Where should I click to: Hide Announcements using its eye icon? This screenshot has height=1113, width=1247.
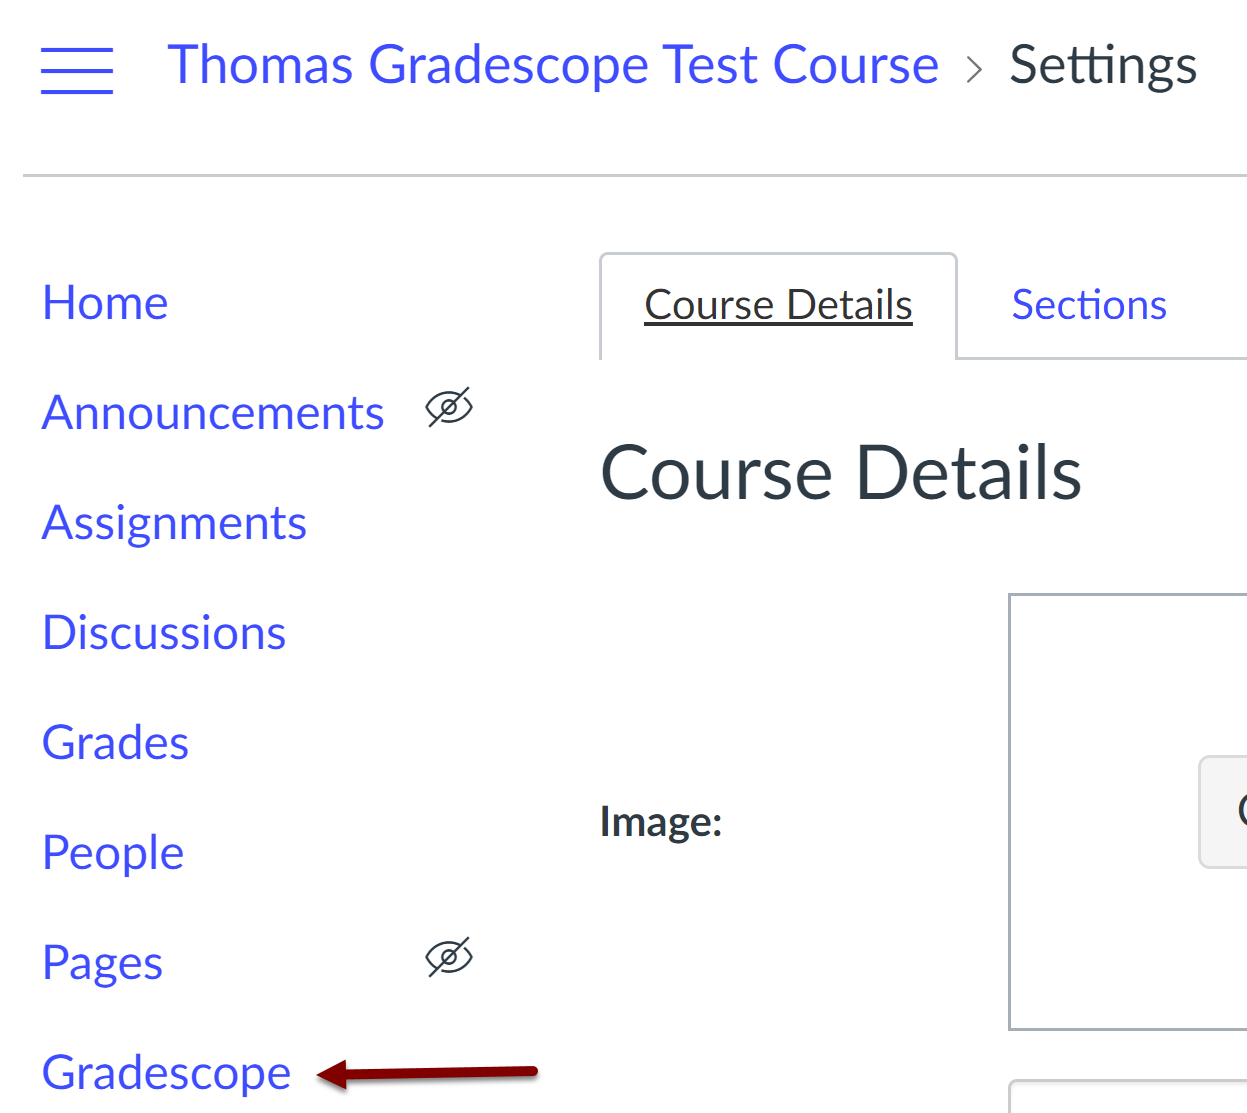point(449,408)
